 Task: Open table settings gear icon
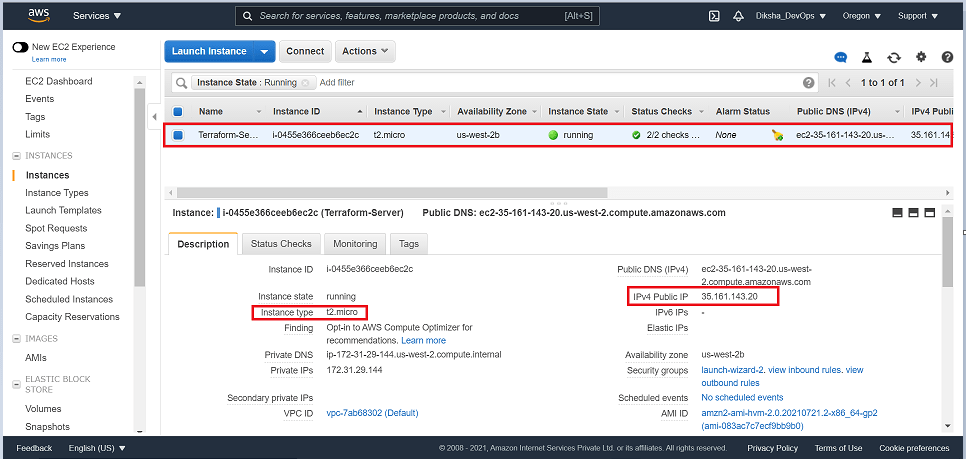pyautogui.click(x=921, y=57)
